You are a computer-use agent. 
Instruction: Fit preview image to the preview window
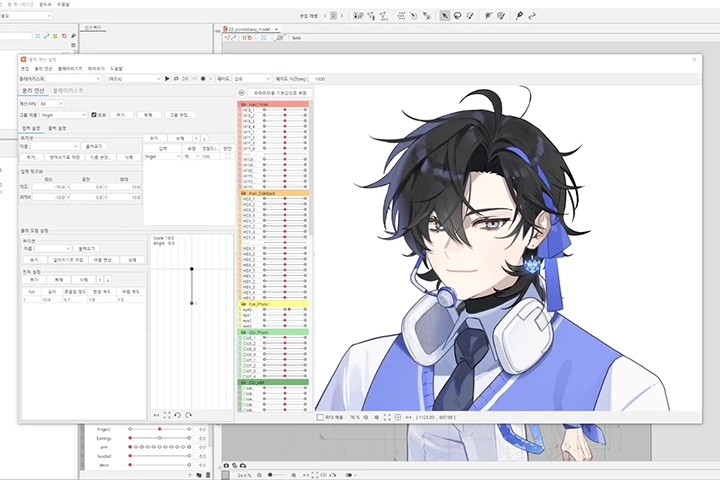[x=387, y=418]
